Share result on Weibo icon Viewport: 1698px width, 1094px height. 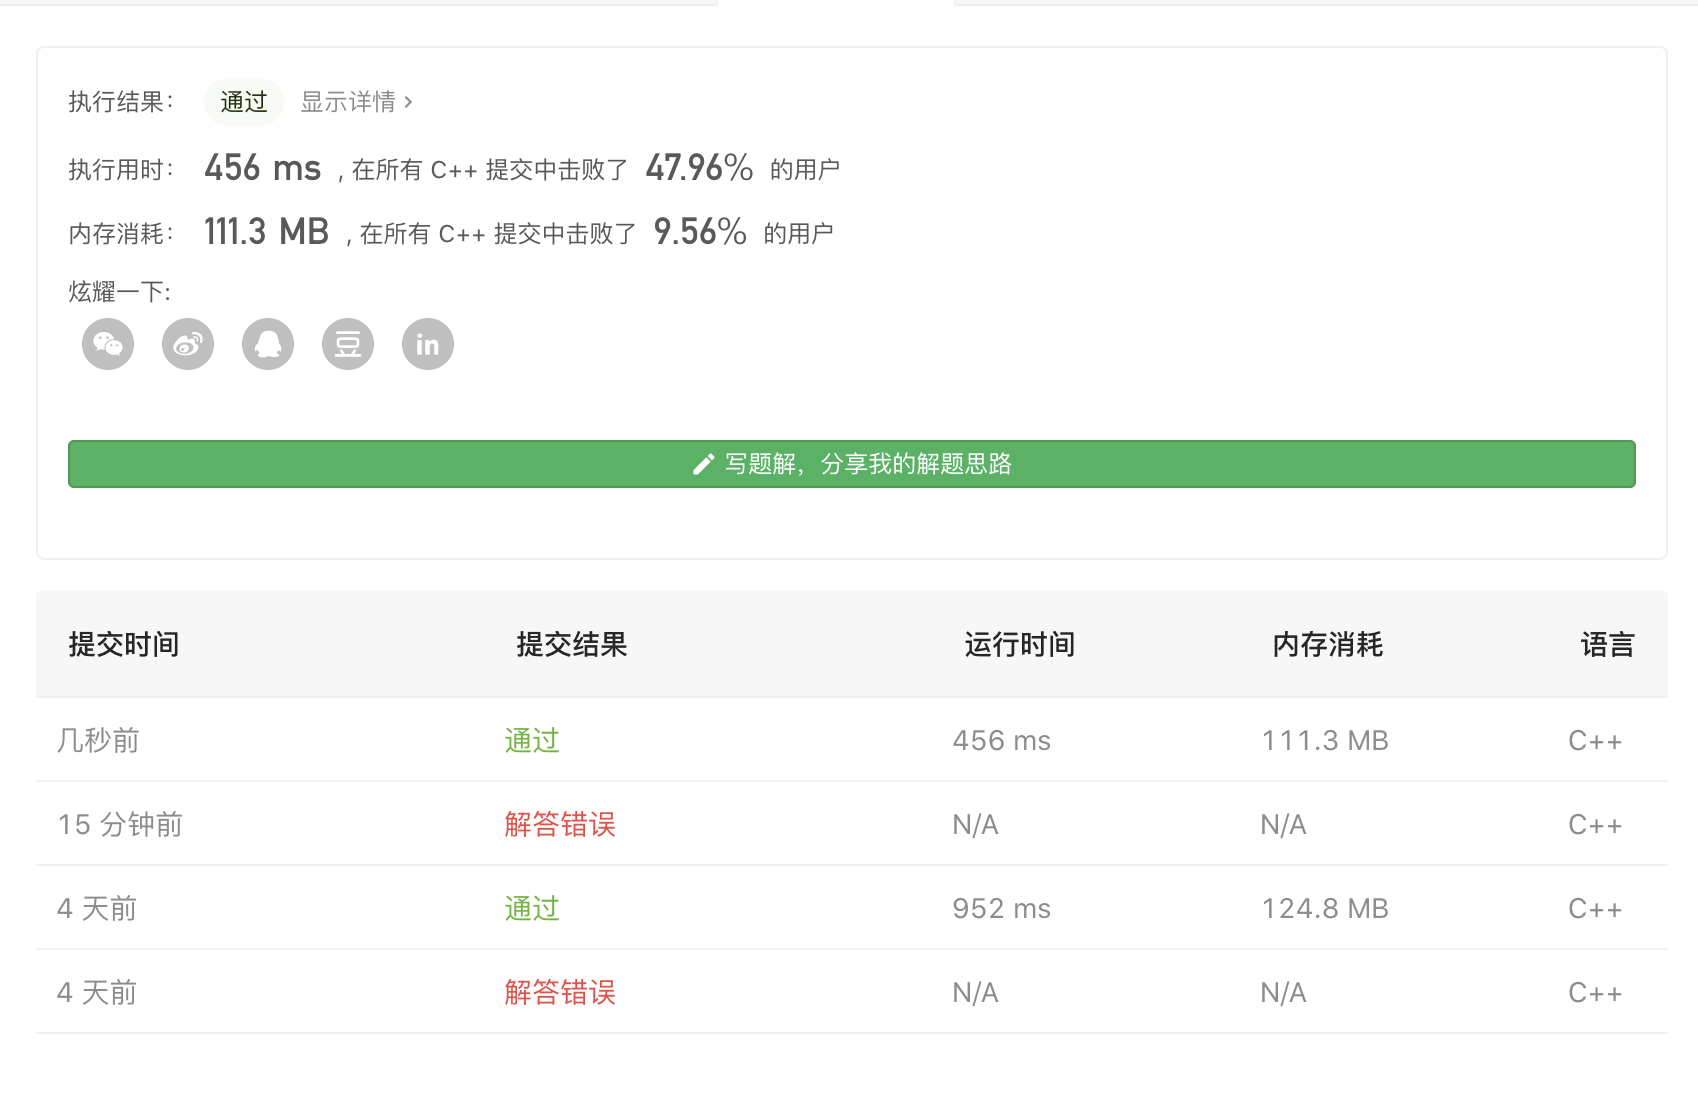pos(188,345)
